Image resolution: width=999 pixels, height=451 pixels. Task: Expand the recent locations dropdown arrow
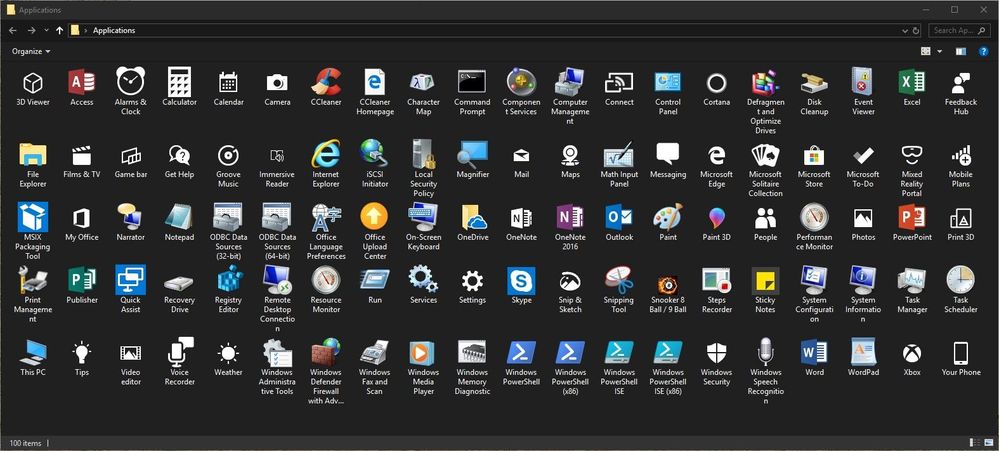[47, 30]
